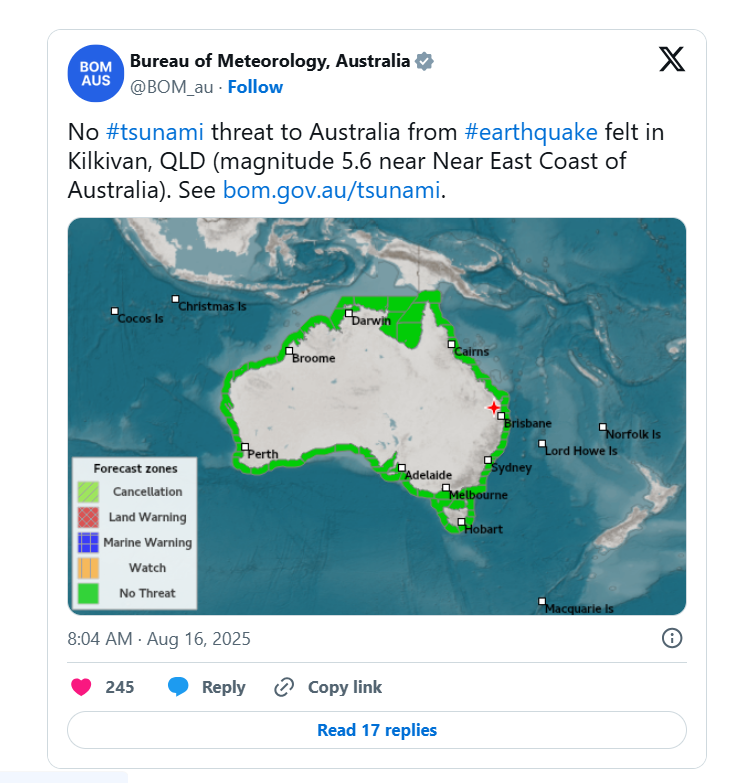Click the X logo icon
Image resolution: width=732 pixels, height=783 pixels.
point(672,60)
